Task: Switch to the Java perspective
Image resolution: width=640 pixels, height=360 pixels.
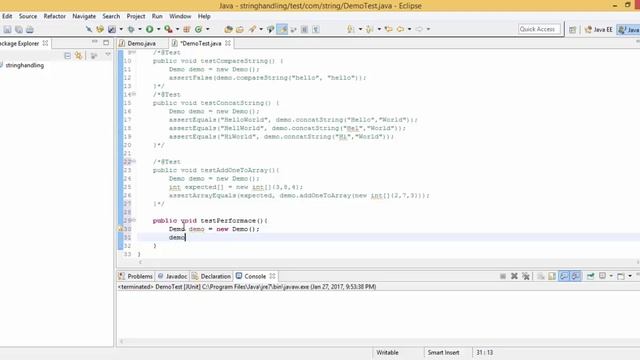Action: pyautogui.click(x=628, y=29)
